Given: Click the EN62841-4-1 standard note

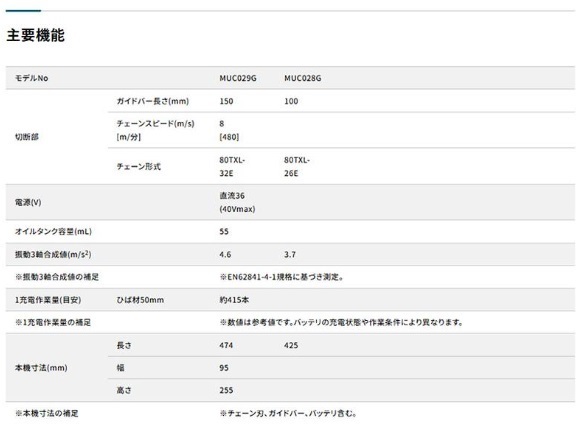Looking at the screenshot, I should 281,277.
